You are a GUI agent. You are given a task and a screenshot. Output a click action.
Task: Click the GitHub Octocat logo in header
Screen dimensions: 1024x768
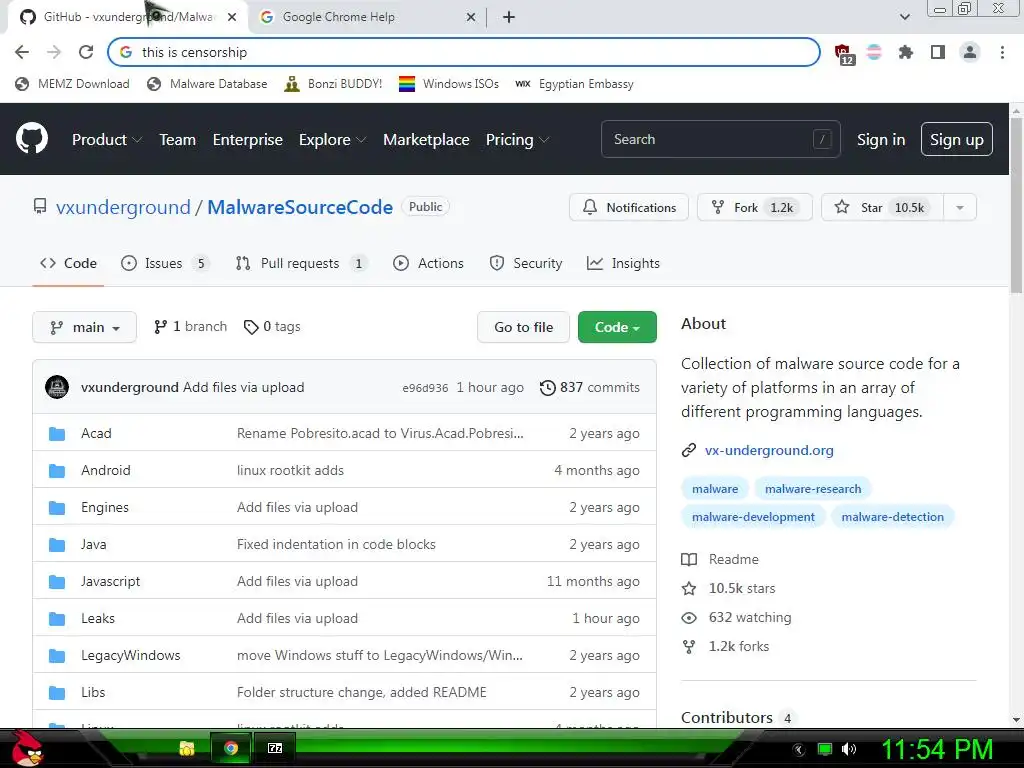point(31,138)
